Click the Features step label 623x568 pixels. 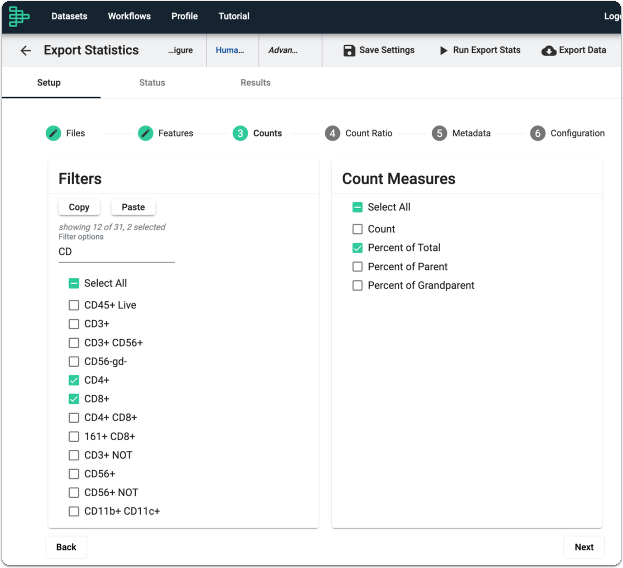click(176, 133)
